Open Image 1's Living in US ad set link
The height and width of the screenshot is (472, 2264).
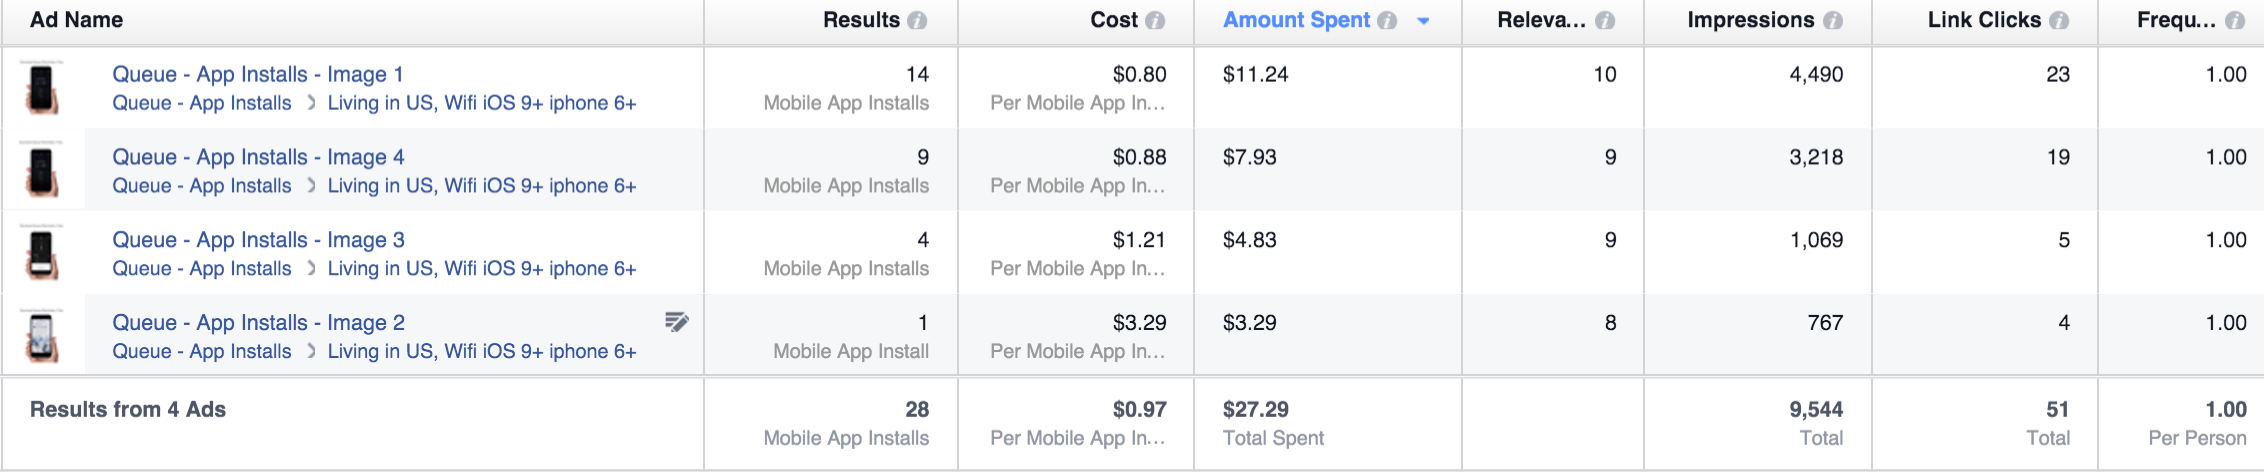(x=482, y=103)
